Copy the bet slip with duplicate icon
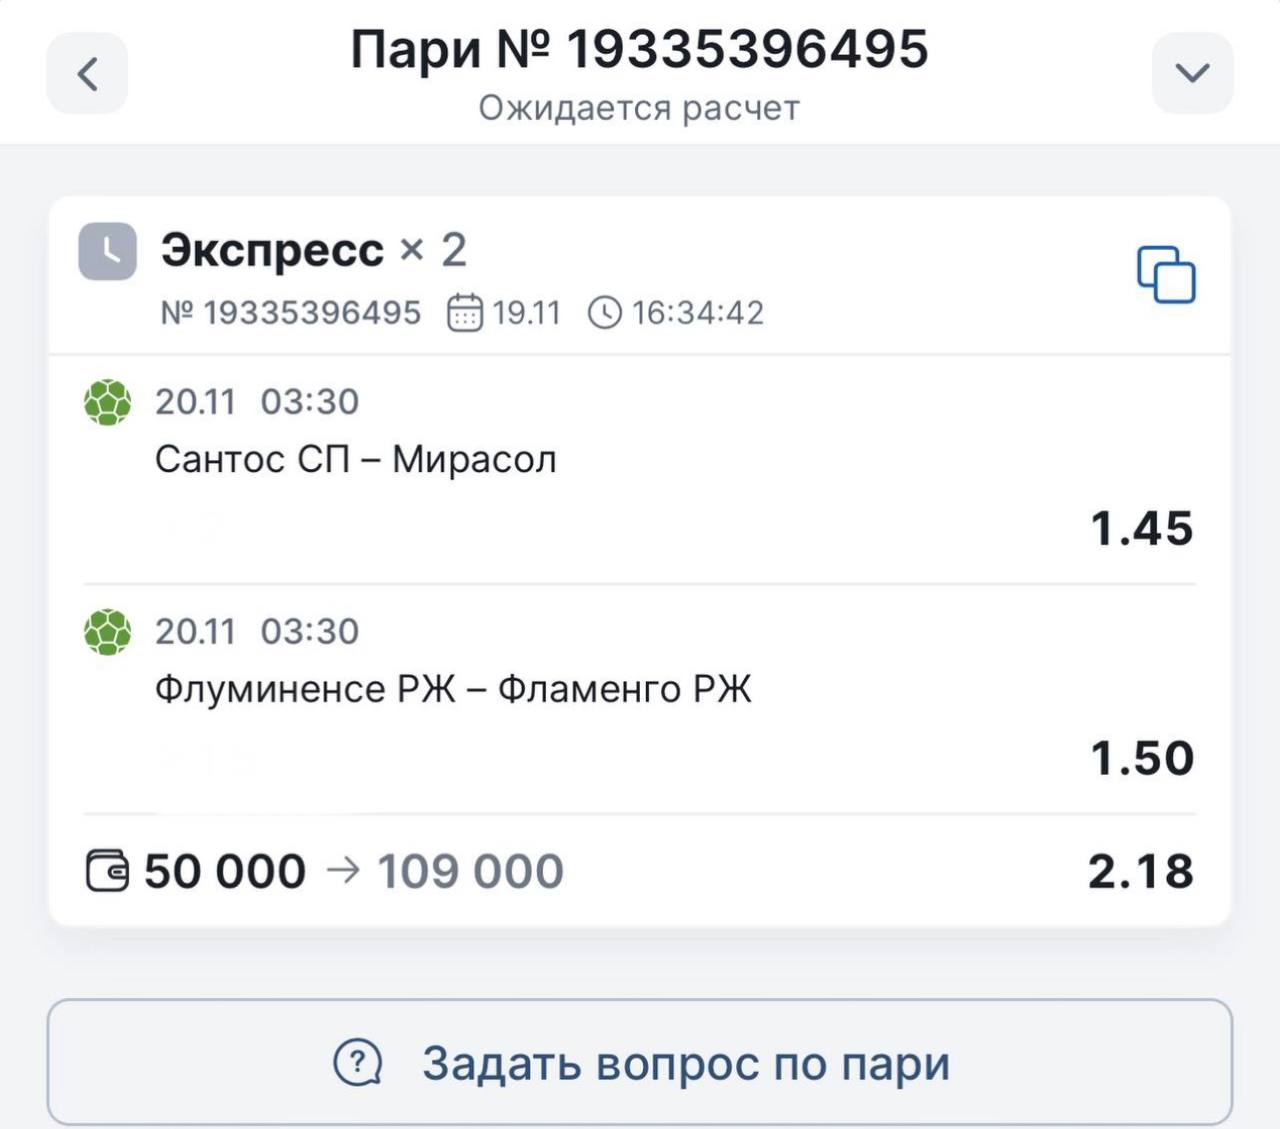Screen dimensions: 1280x1129 coord(1166,274)
